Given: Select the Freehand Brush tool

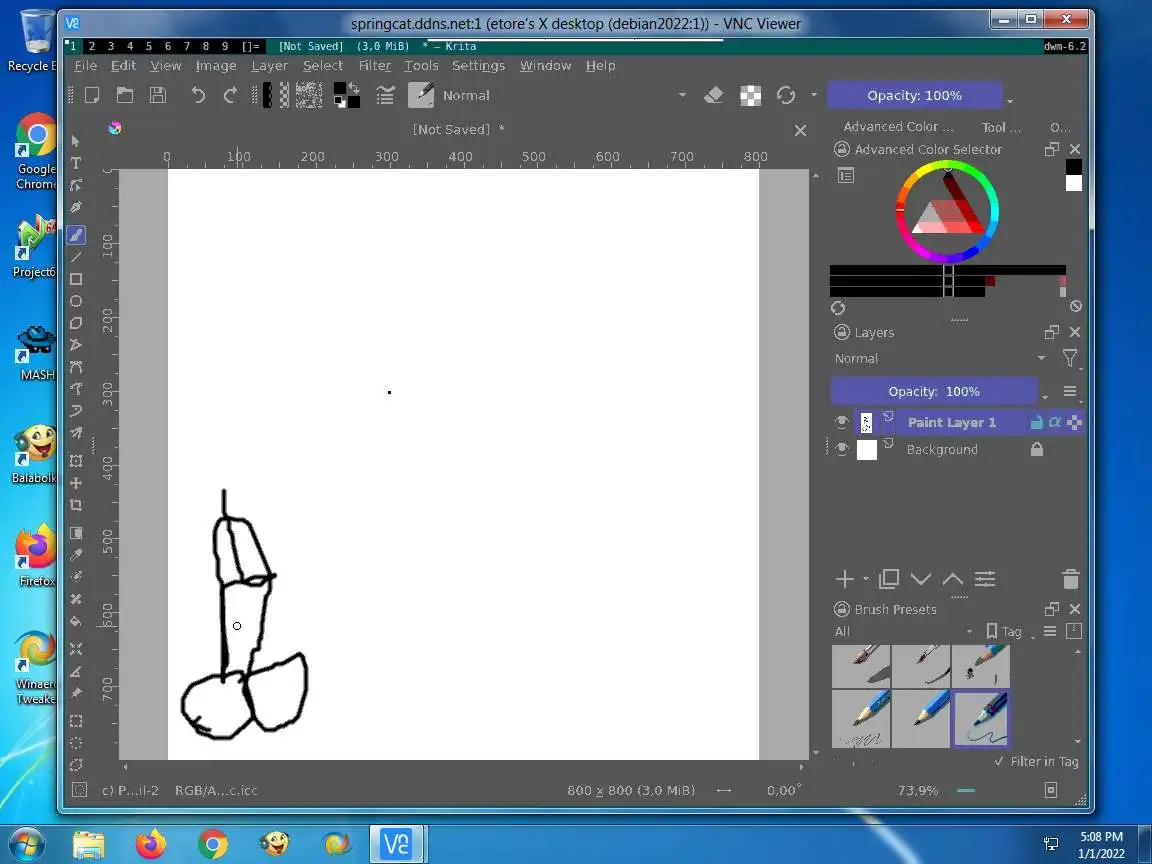Looking at the screenshot, I should point(76,235).
